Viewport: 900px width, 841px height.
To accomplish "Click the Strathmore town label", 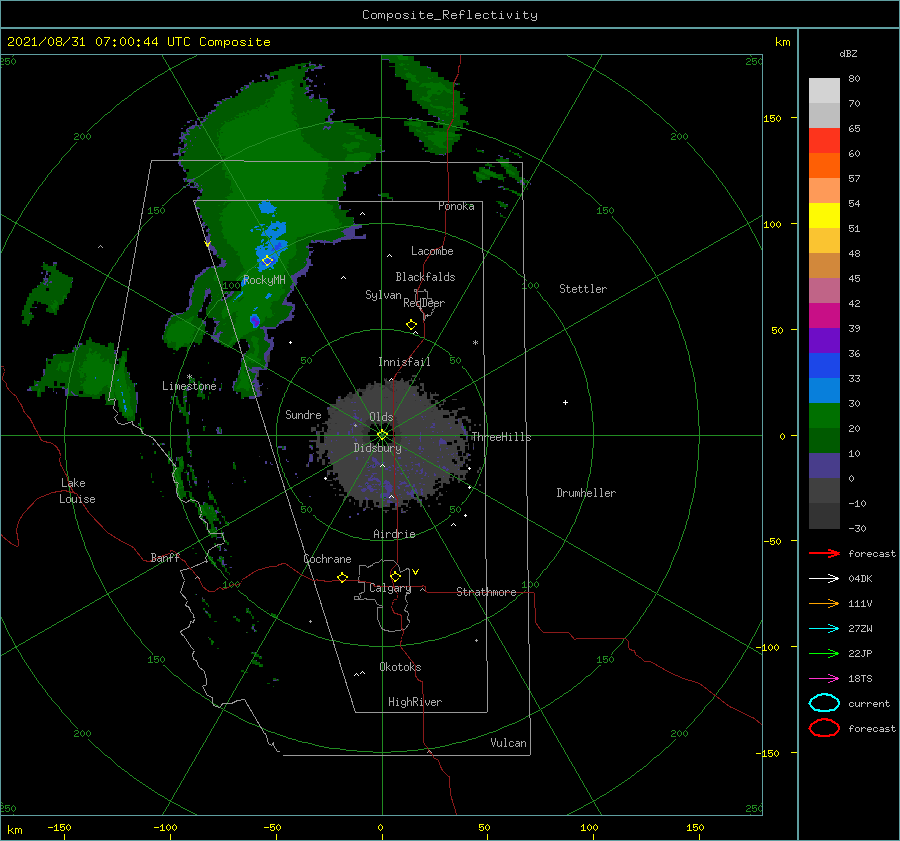I will coord(486,592).
